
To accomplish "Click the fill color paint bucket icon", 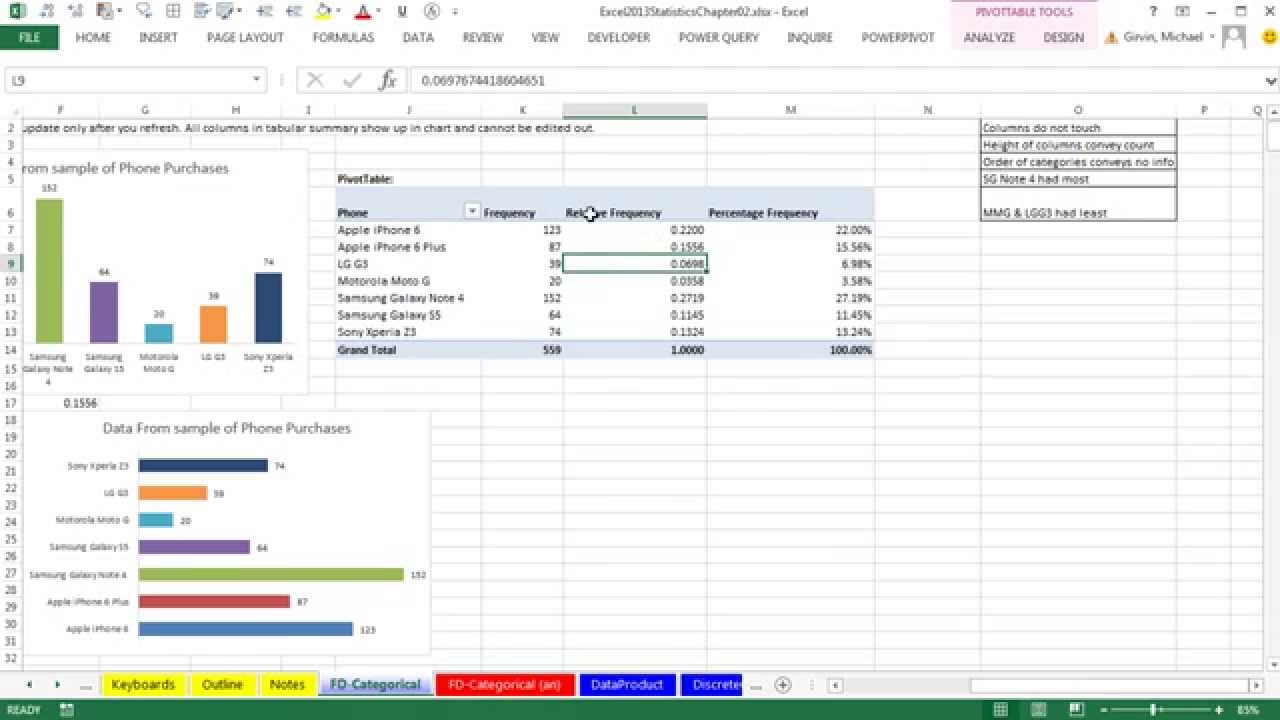I will (322, 12).
